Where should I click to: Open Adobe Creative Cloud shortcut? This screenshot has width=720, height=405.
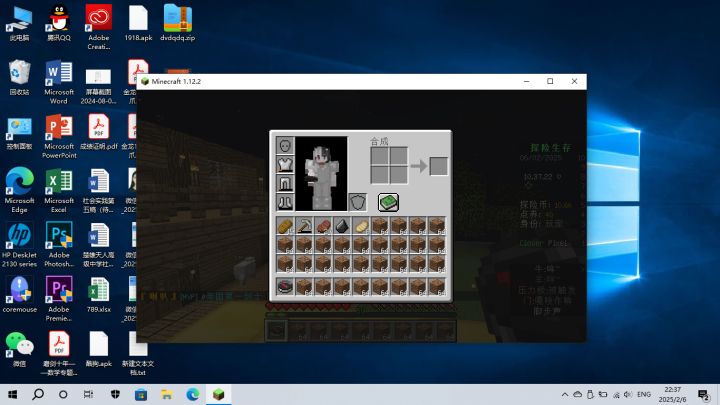tap(98, 28)
